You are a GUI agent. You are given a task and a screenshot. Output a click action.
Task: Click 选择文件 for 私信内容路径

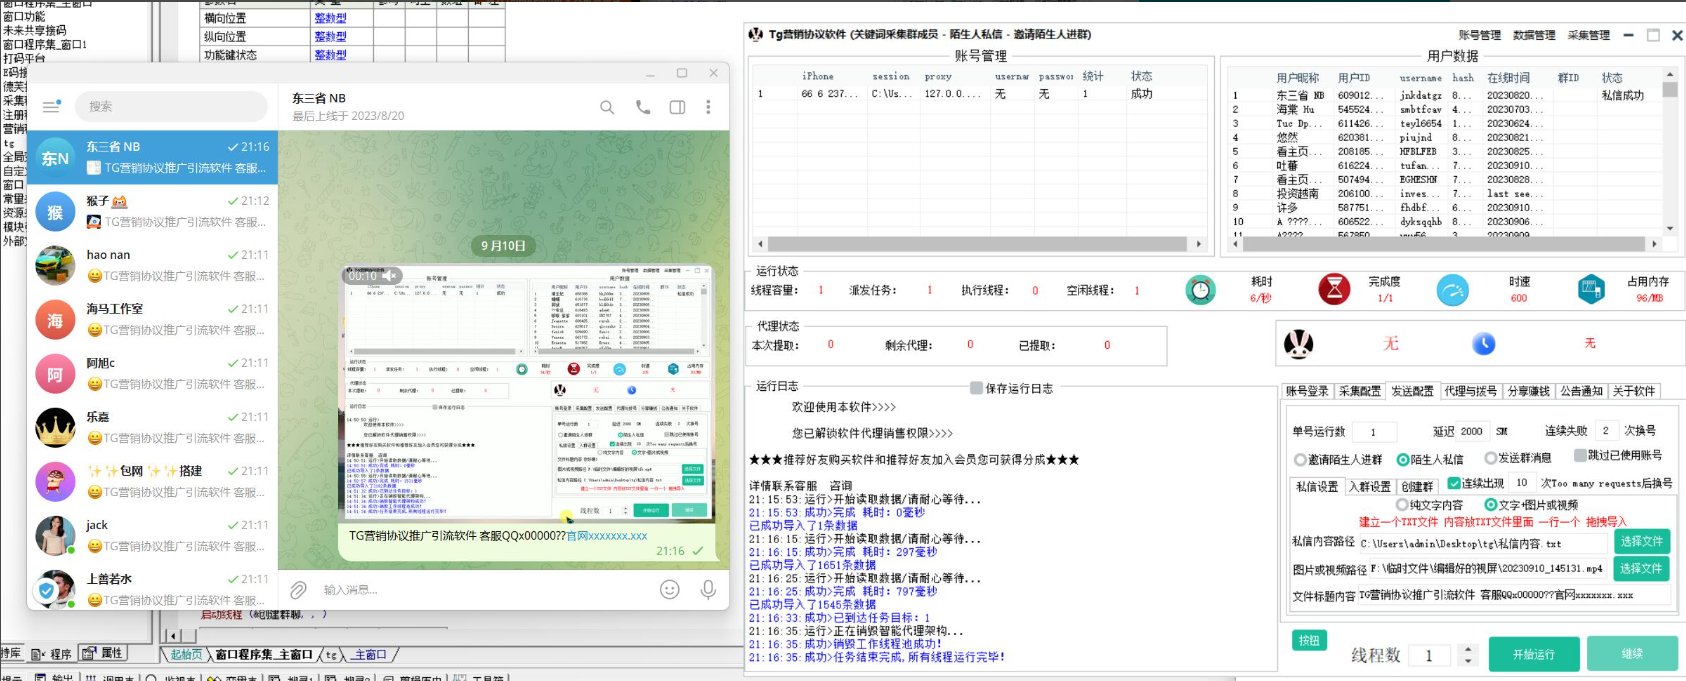tap(1642, 541)
